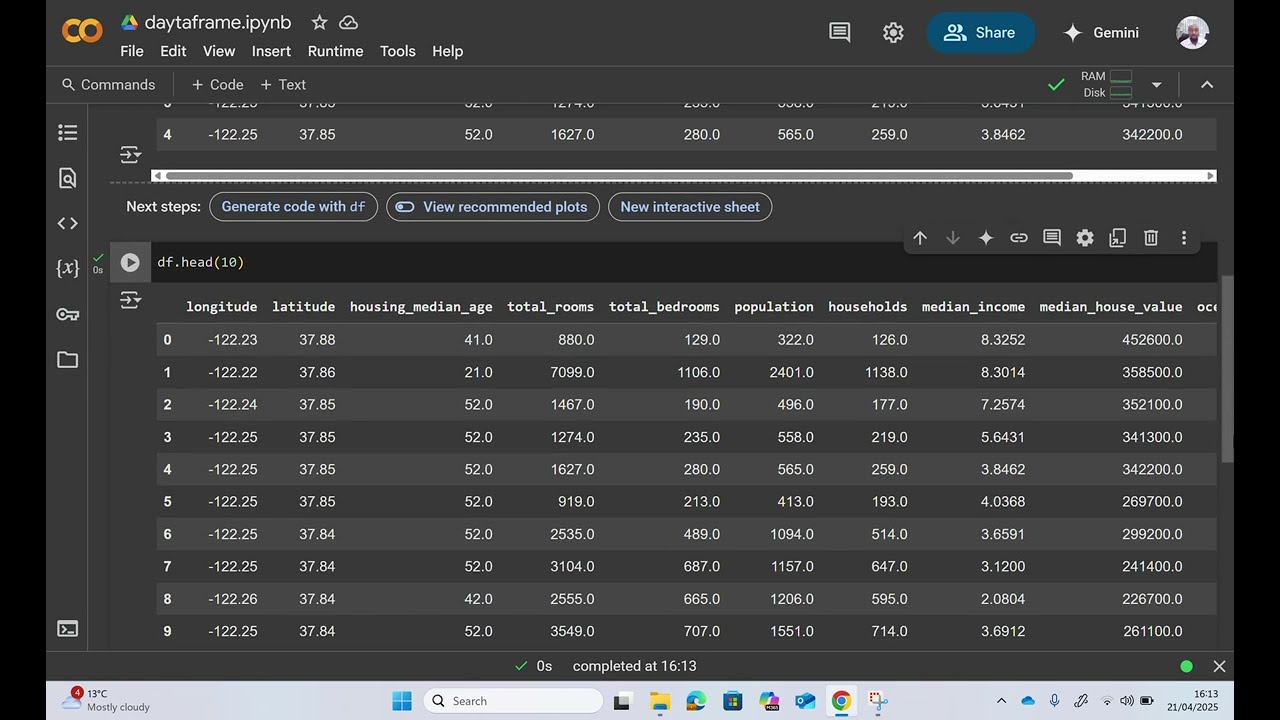The width and height of the screenshot is (1280, 720).
Task: Click the median_house_value column header
Action: [1111, 307]
